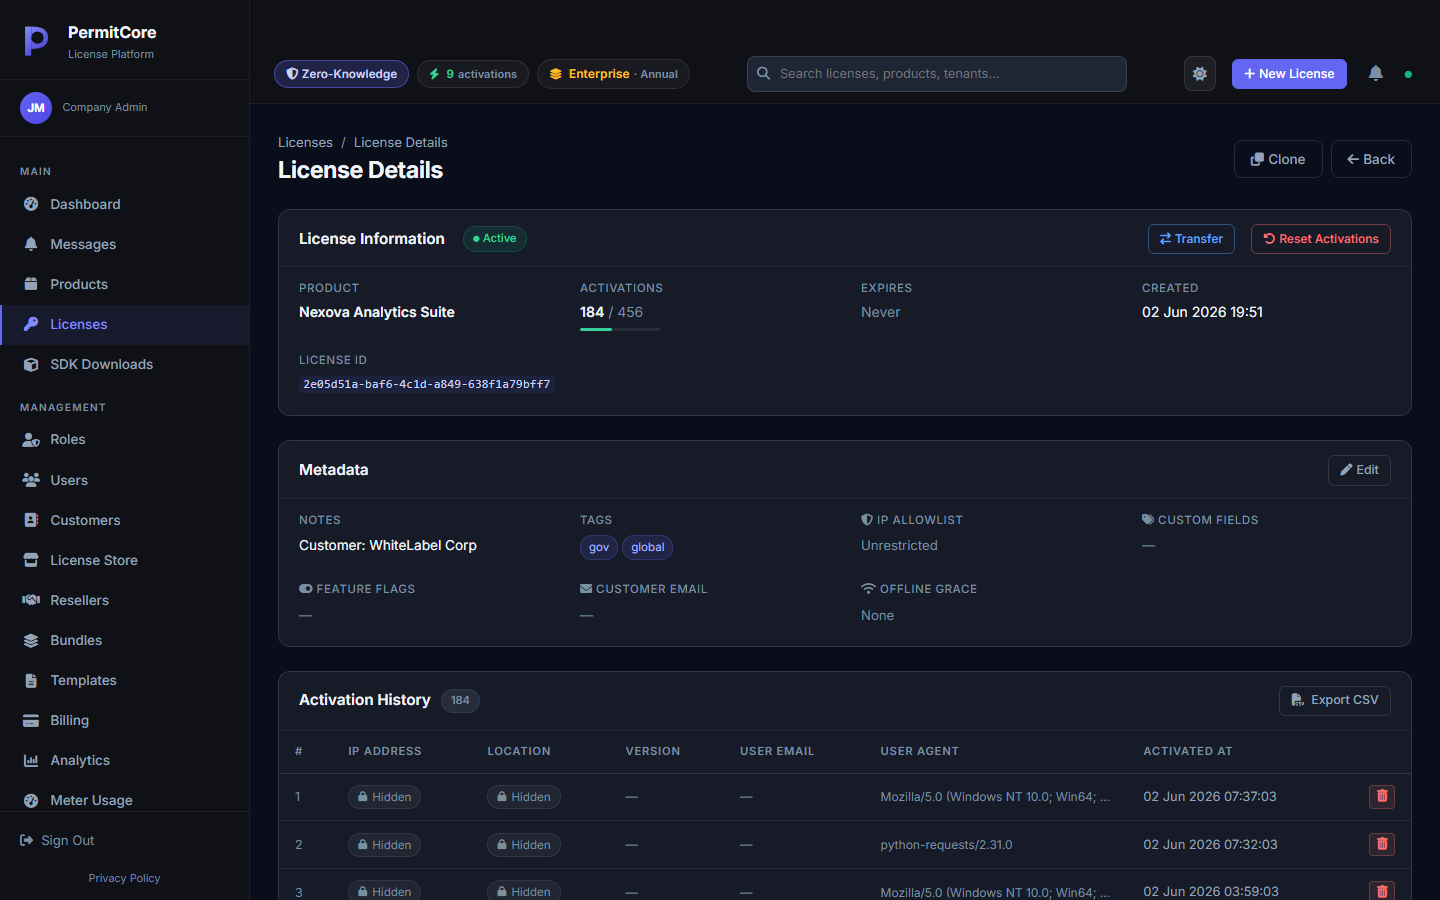
Task: Click the Customer Email envelope icon
Action: (586, 589)
